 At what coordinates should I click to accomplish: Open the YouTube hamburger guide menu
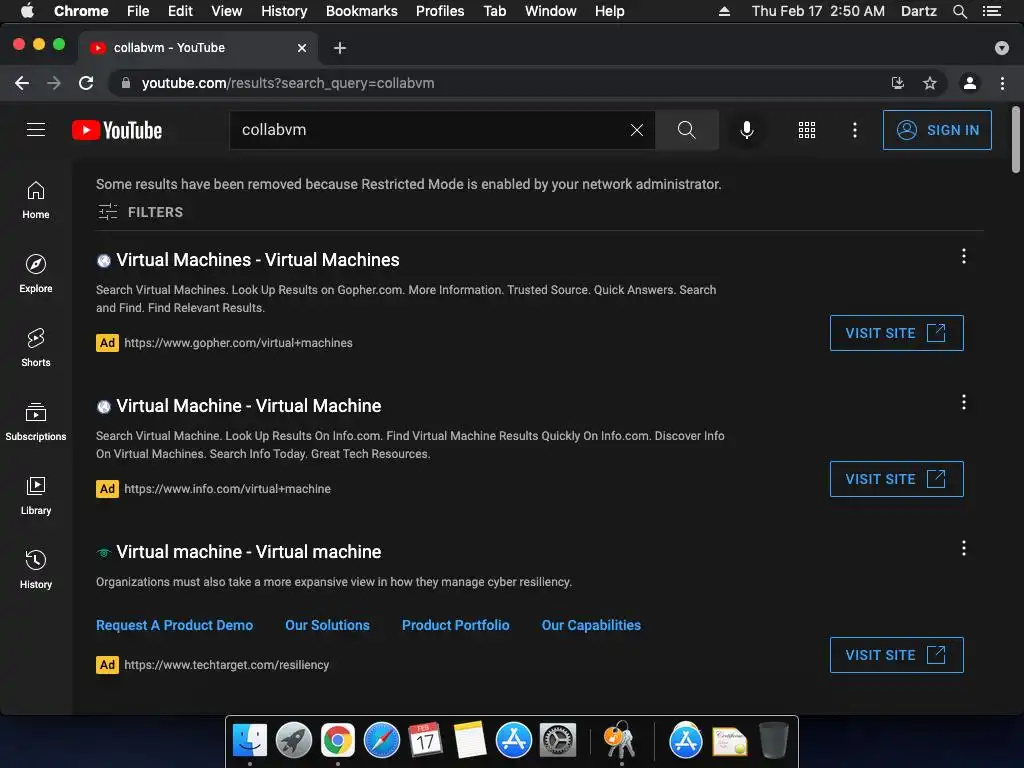tap(36, 130)
